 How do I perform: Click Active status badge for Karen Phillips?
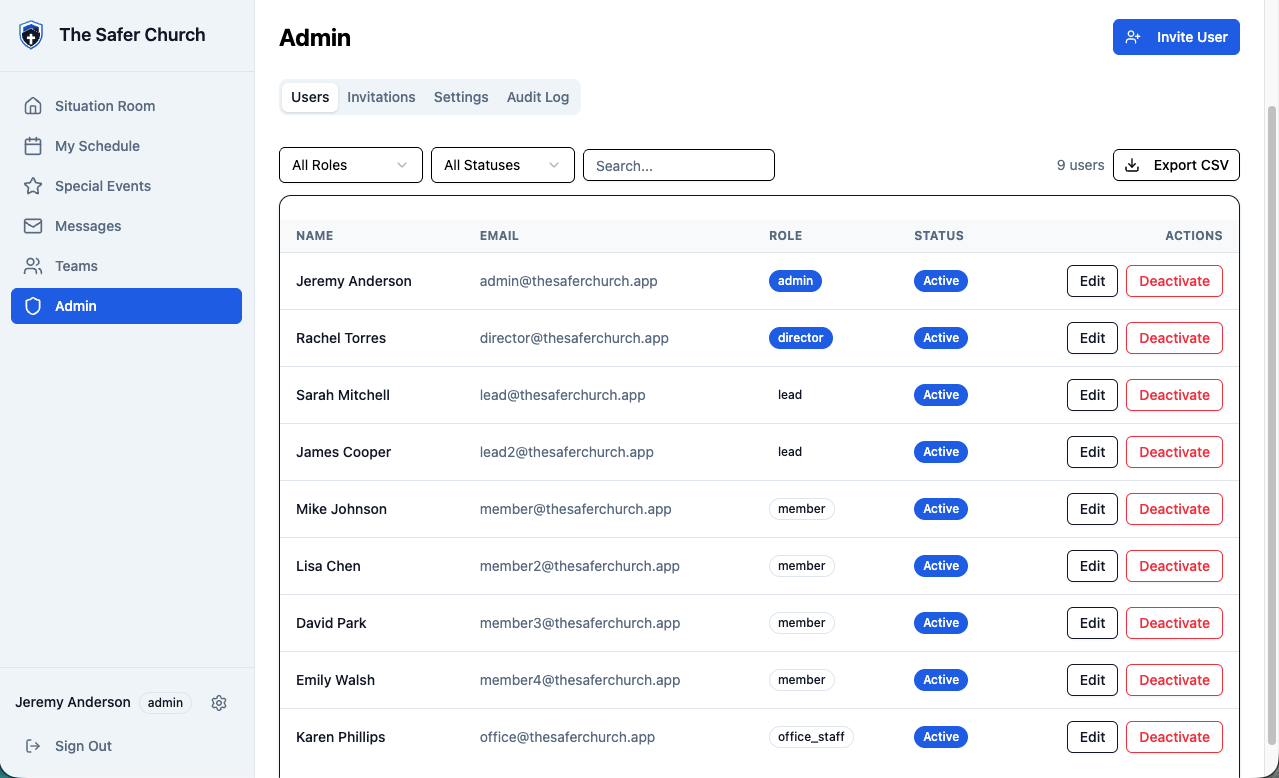point(941,737)
